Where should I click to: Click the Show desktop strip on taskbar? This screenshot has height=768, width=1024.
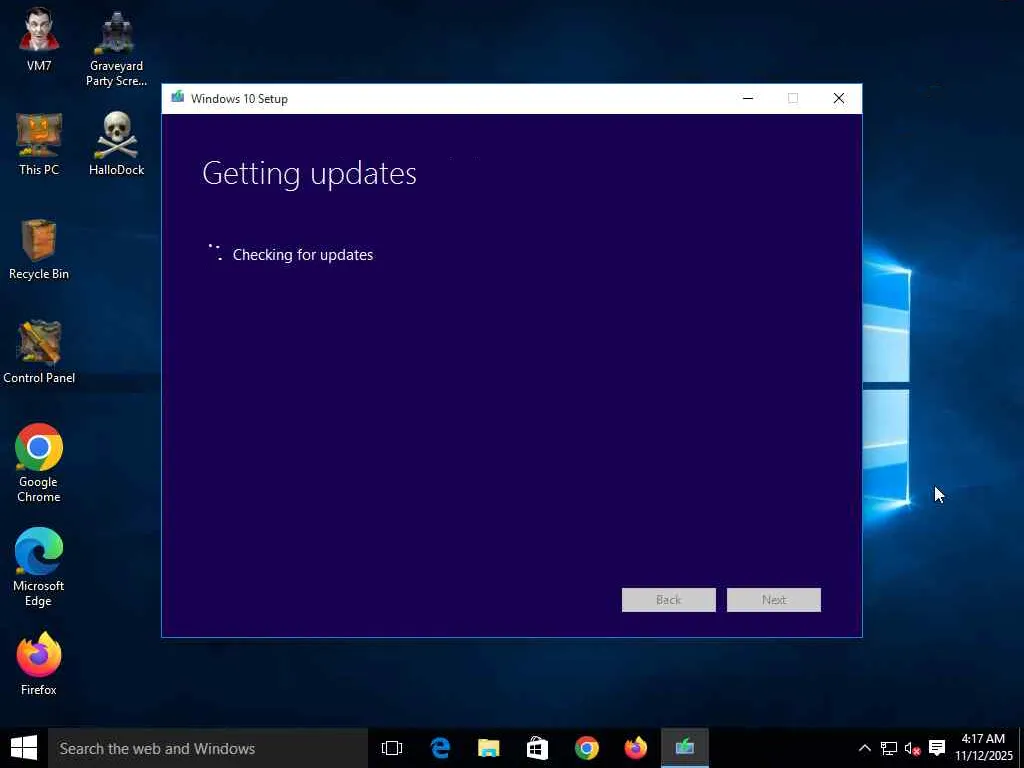coord(1021,748)
